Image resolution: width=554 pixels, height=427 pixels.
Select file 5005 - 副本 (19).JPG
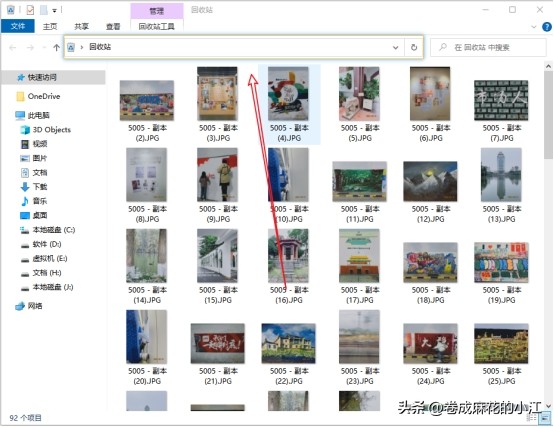coord(501,273)
